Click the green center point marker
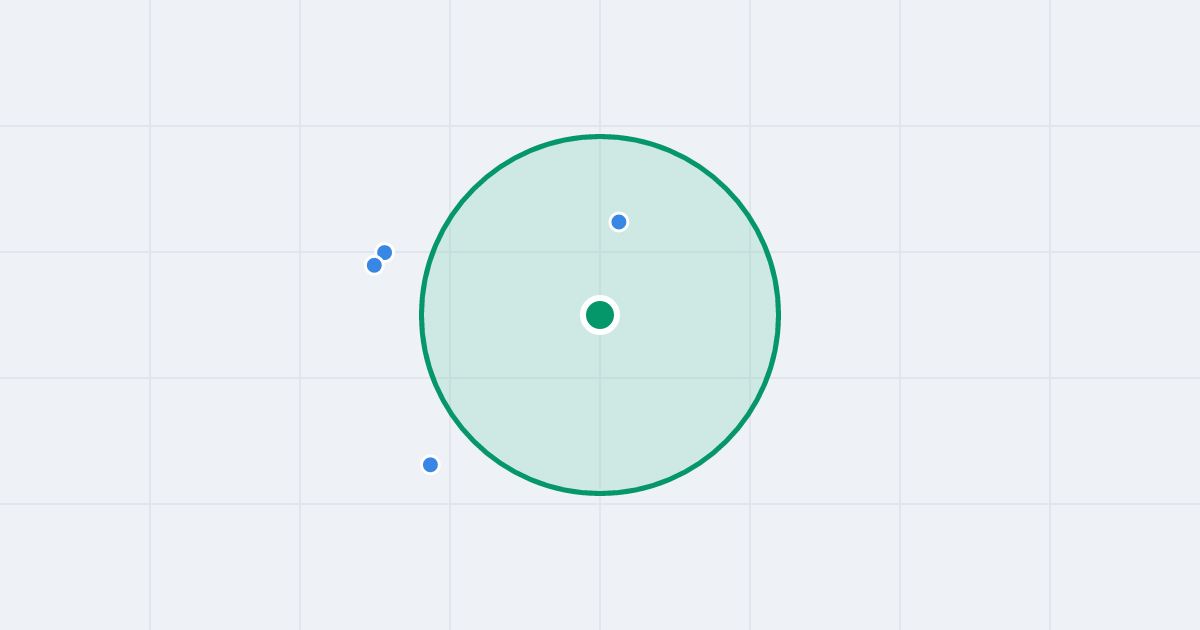 (x=600, y=315)
